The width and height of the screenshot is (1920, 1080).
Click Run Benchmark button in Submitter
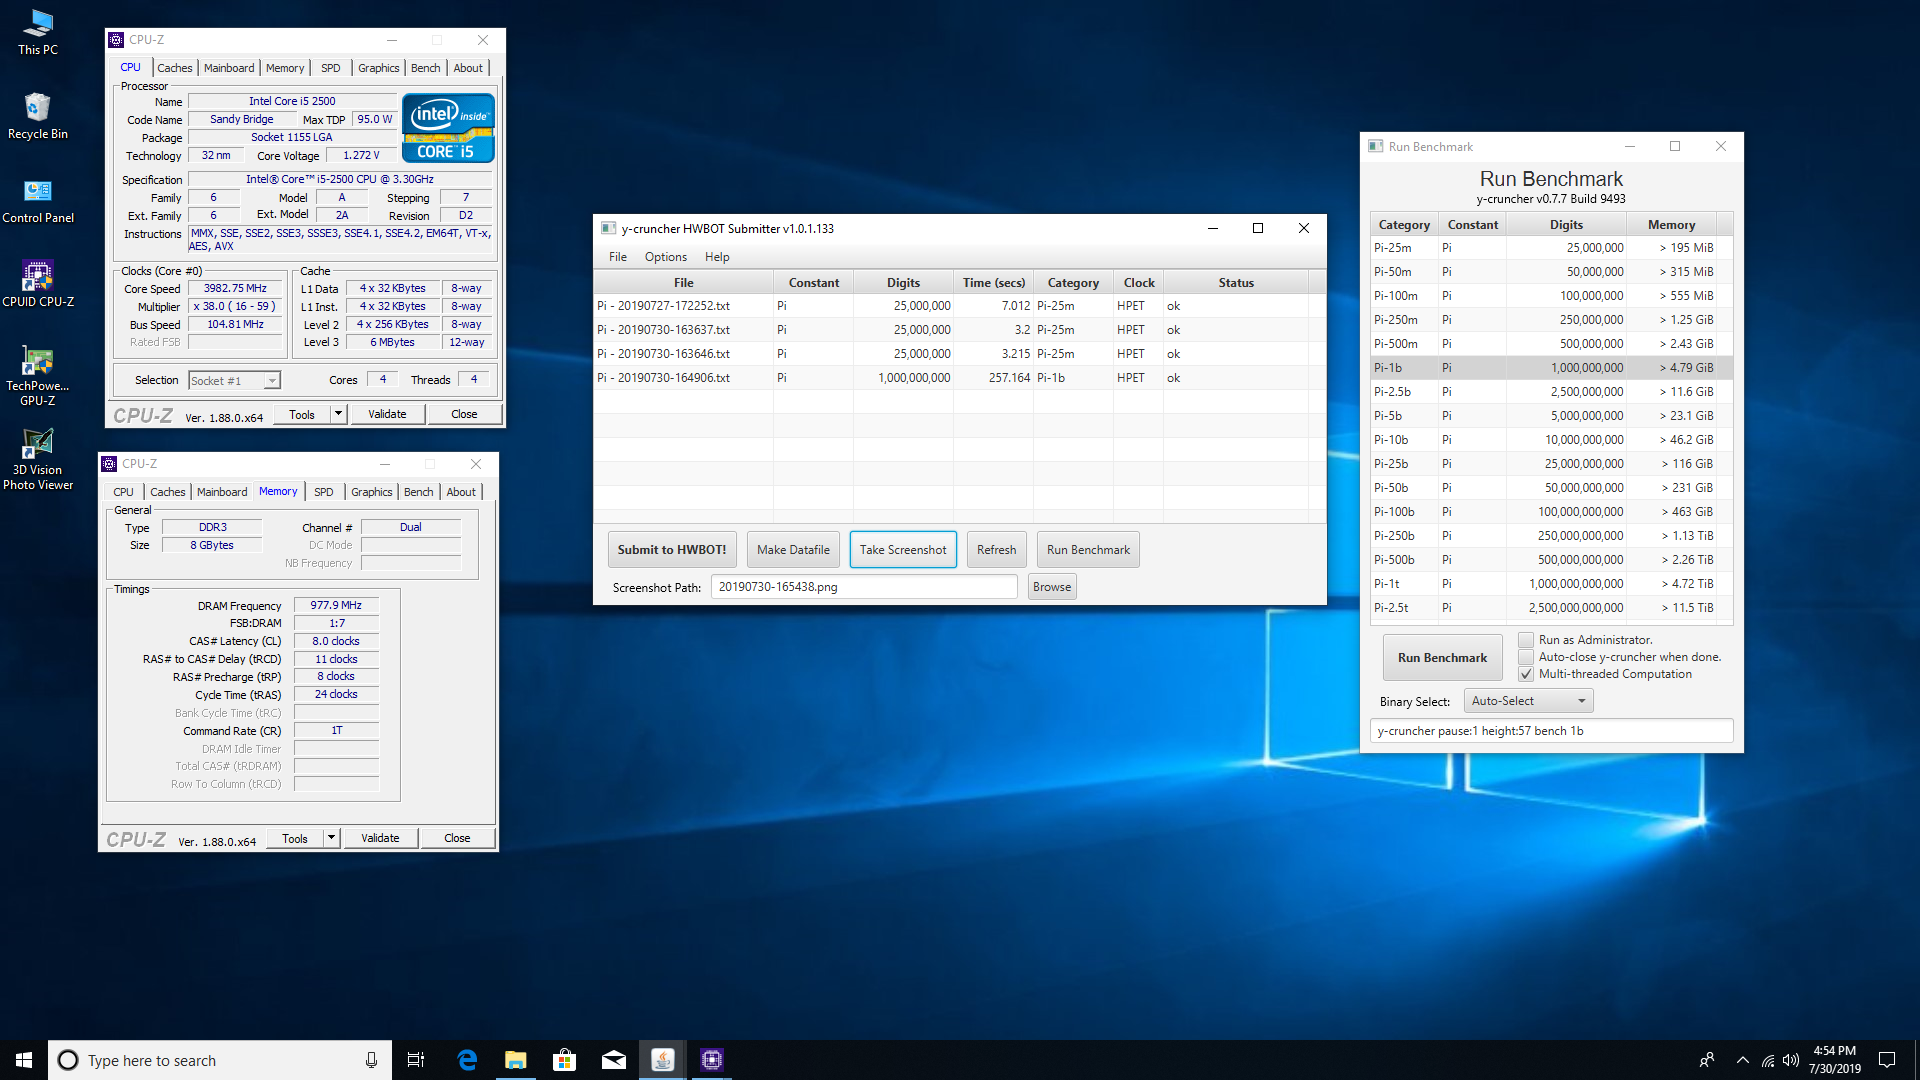point(1088,550)
